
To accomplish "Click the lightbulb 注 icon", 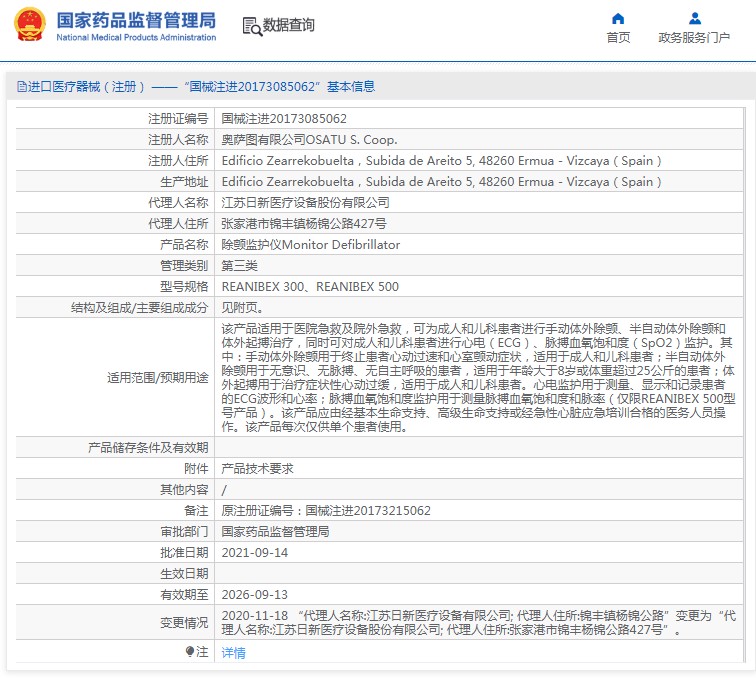I will coord(190,652).
